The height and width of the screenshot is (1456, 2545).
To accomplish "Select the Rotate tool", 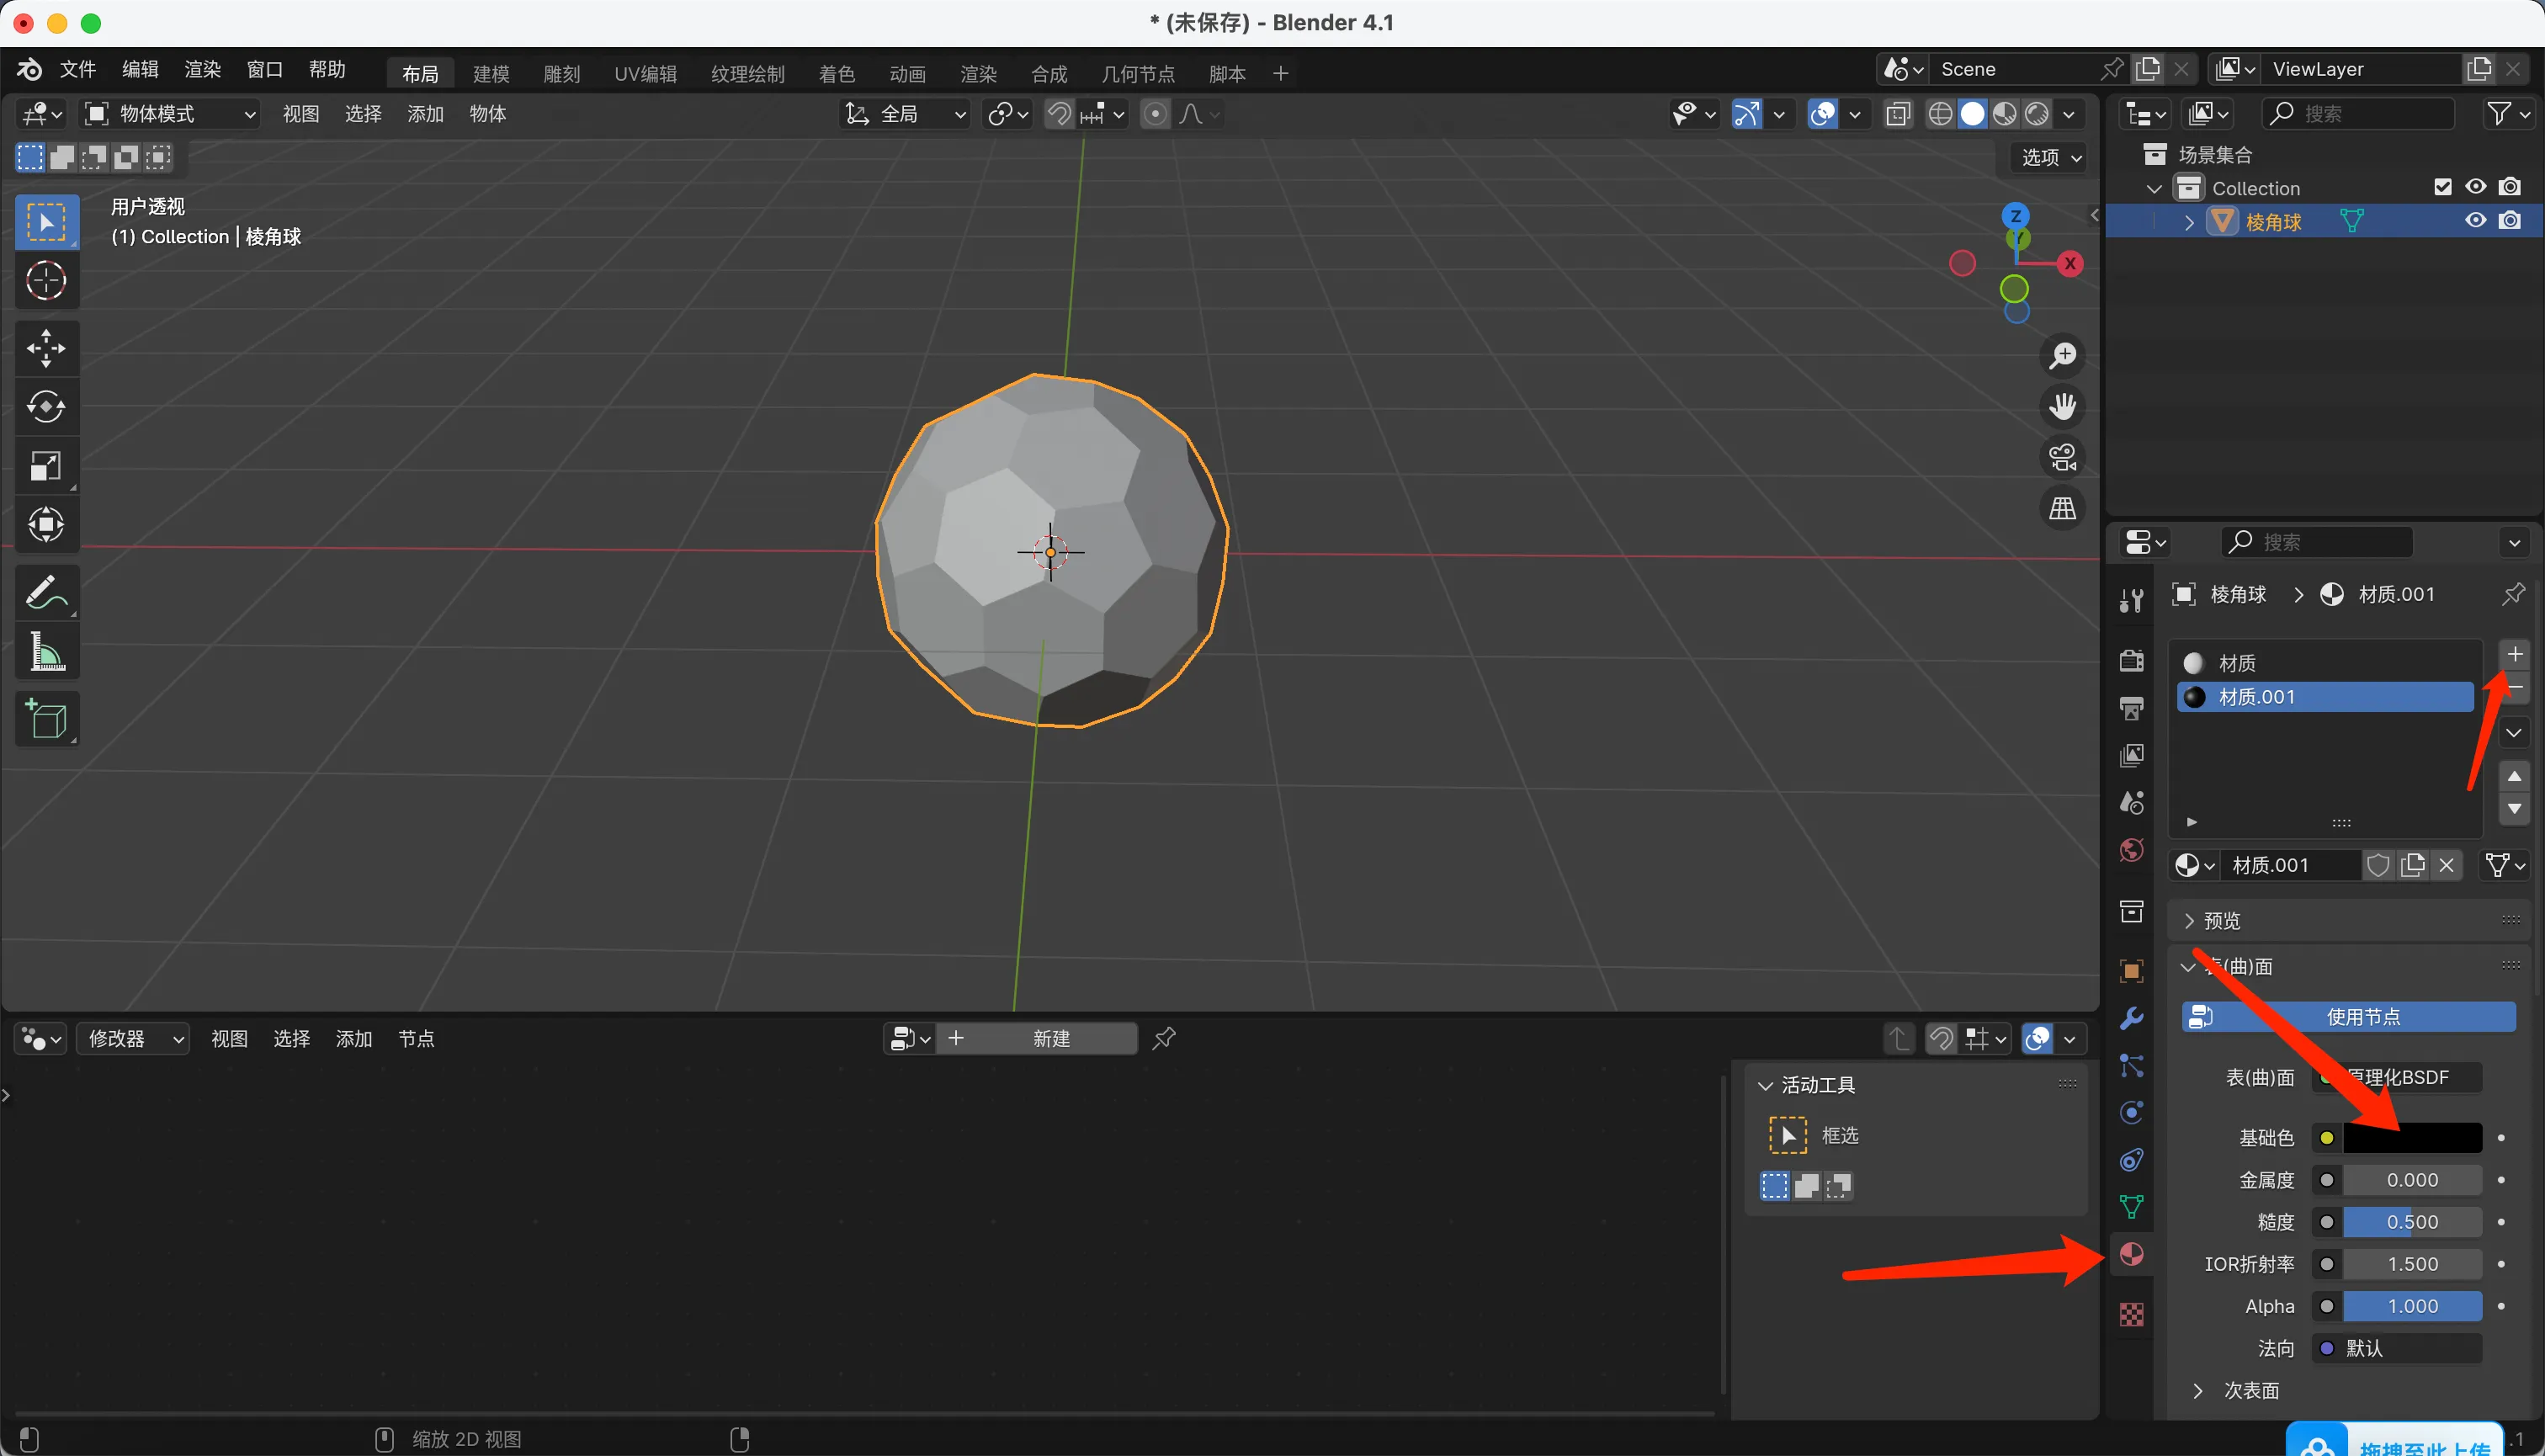I will [46, 407].
